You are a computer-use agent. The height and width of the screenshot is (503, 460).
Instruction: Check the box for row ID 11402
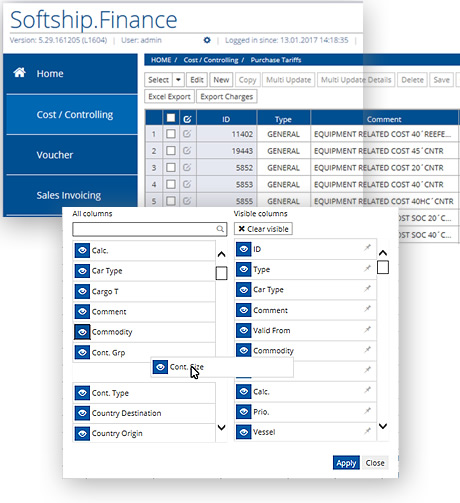pos(171,134)
